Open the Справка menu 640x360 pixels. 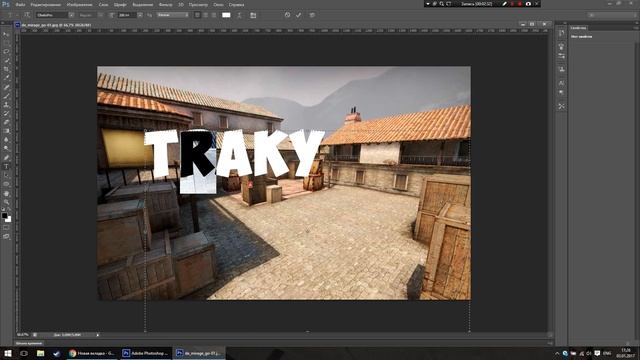[236, 5]
